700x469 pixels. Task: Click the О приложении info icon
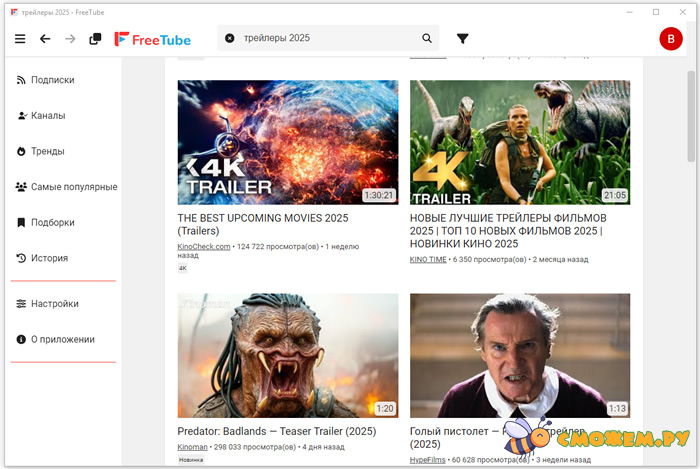[x=21, y=340]
